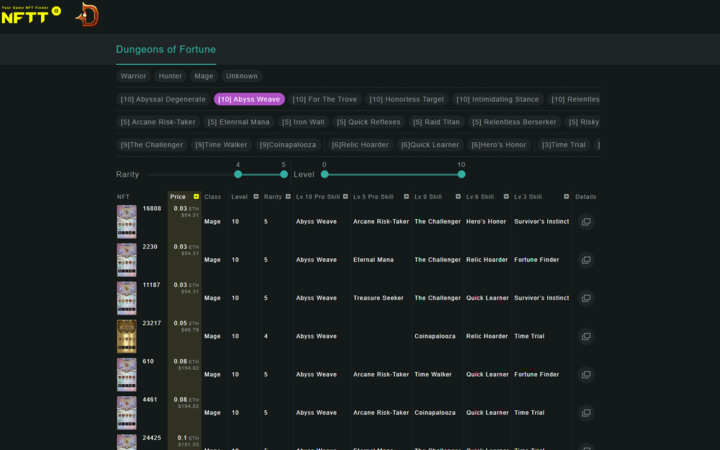Click 'Time Walker' in NFT 610 row
Image resolution: width=720 pixels, height=450 pixels.
tap(433, 375)
